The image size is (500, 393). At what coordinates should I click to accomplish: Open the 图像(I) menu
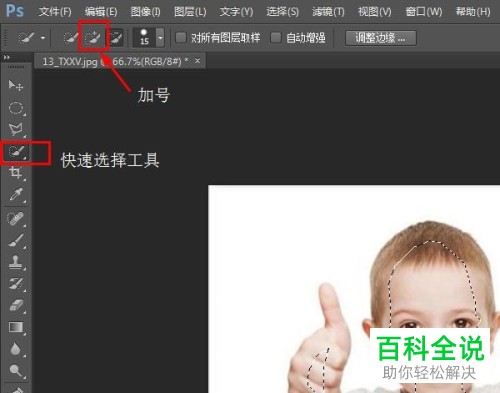(145, 12)
